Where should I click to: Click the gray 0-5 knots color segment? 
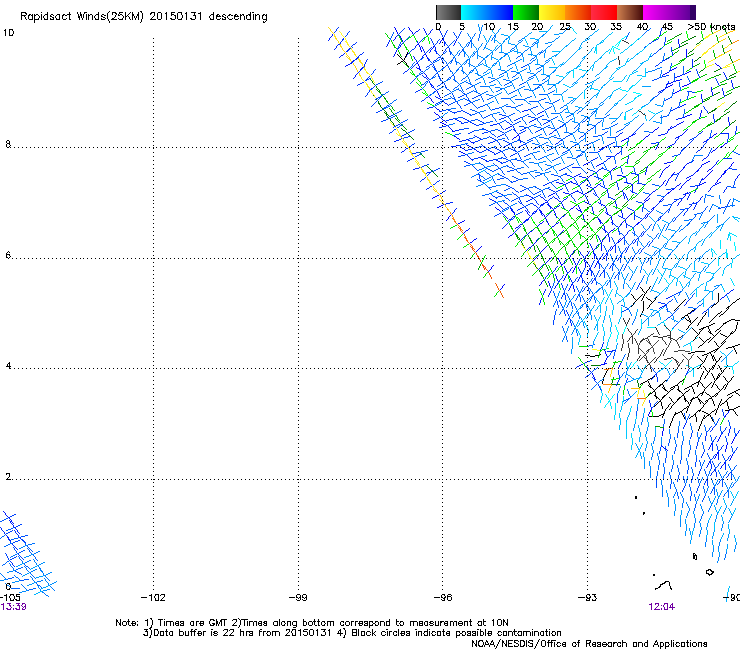click(448, 12)
